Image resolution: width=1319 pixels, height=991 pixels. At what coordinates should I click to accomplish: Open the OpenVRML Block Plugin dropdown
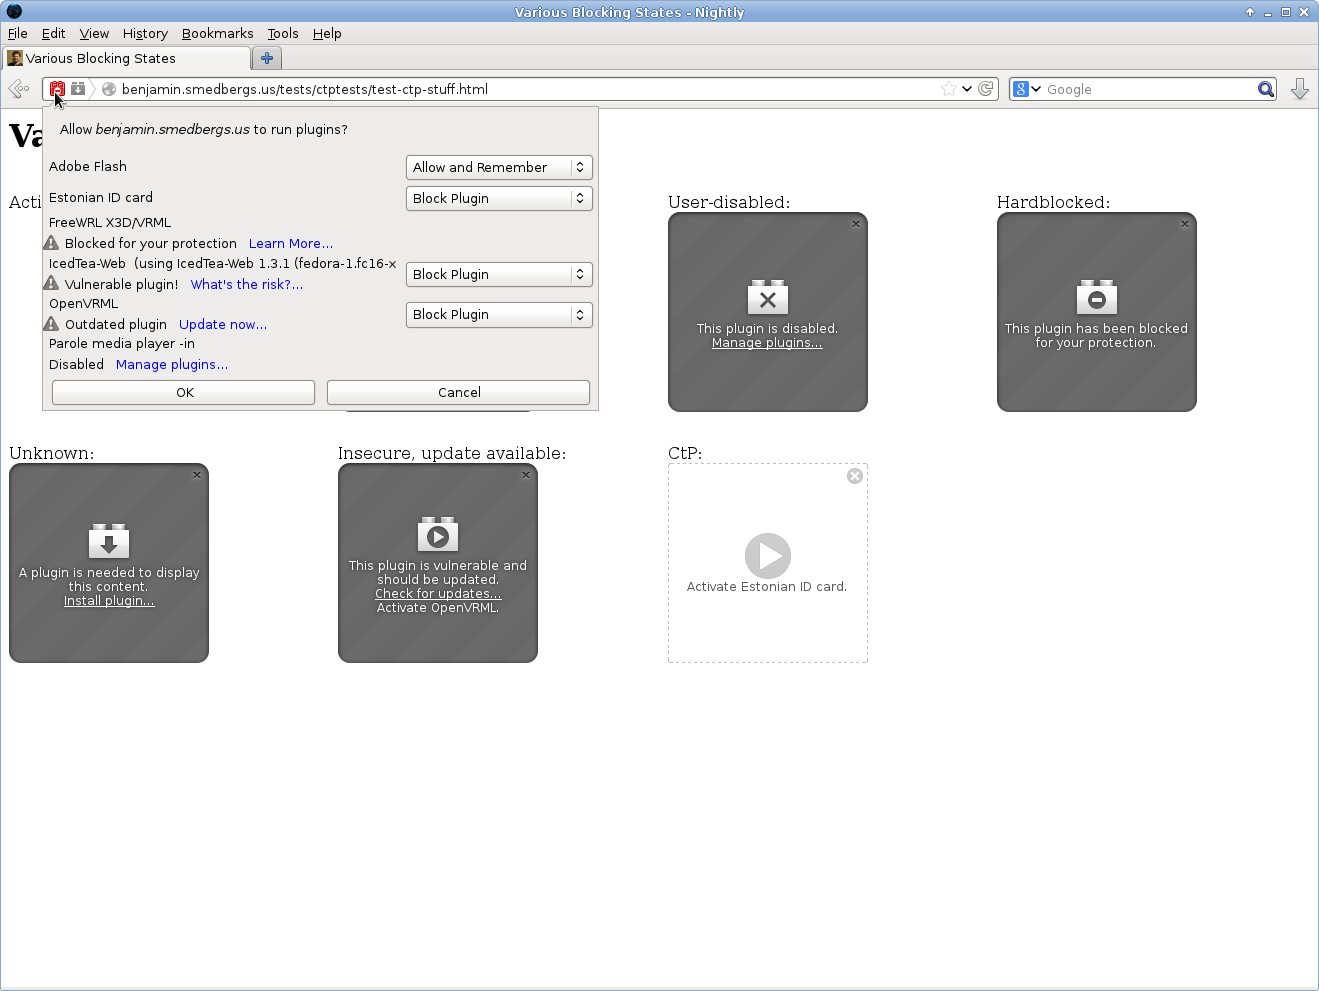[499, 314]
